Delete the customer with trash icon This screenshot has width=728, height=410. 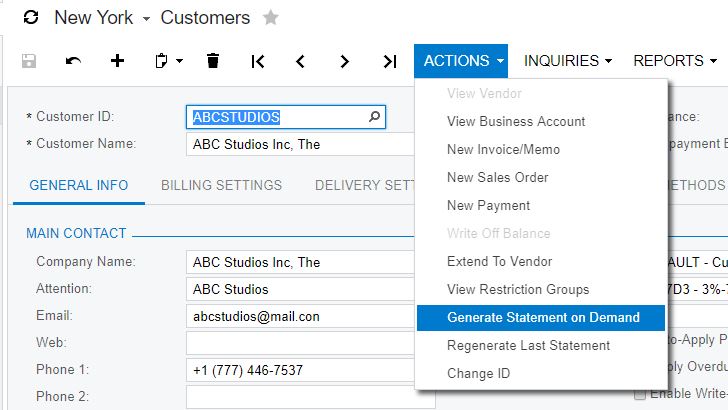[213, 61]
